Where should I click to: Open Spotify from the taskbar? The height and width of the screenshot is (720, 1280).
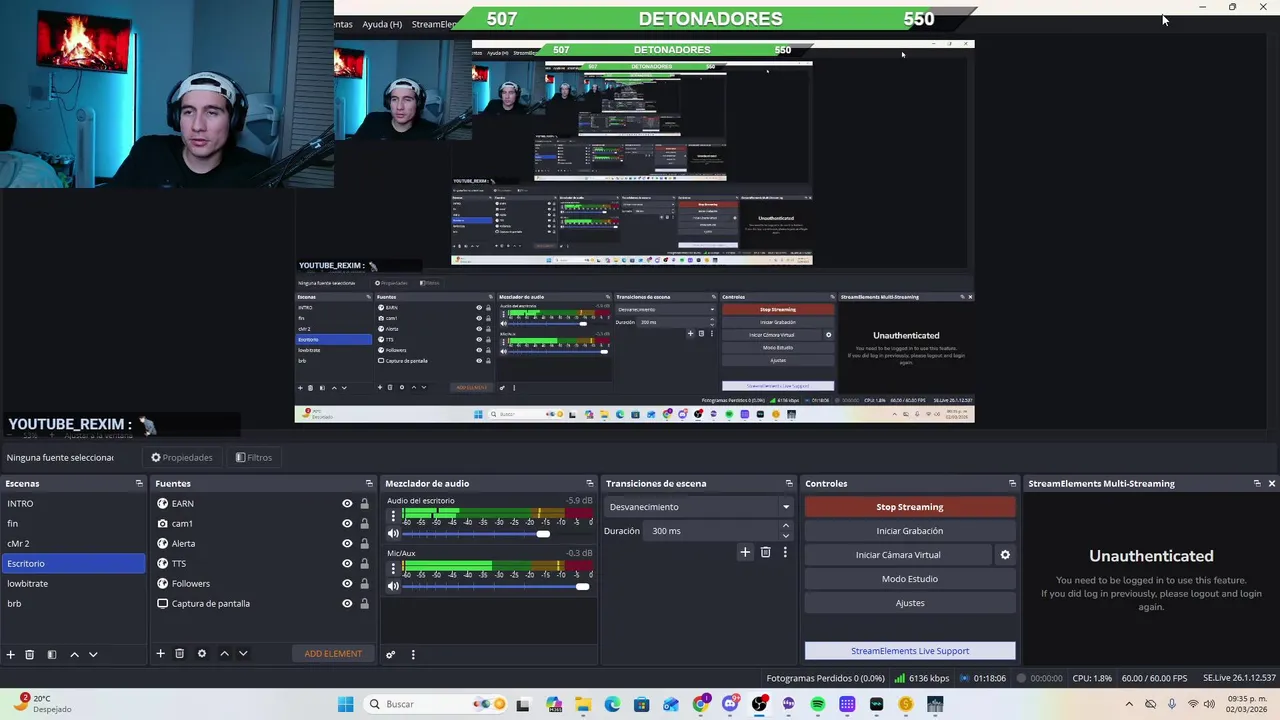click(818, 704)
